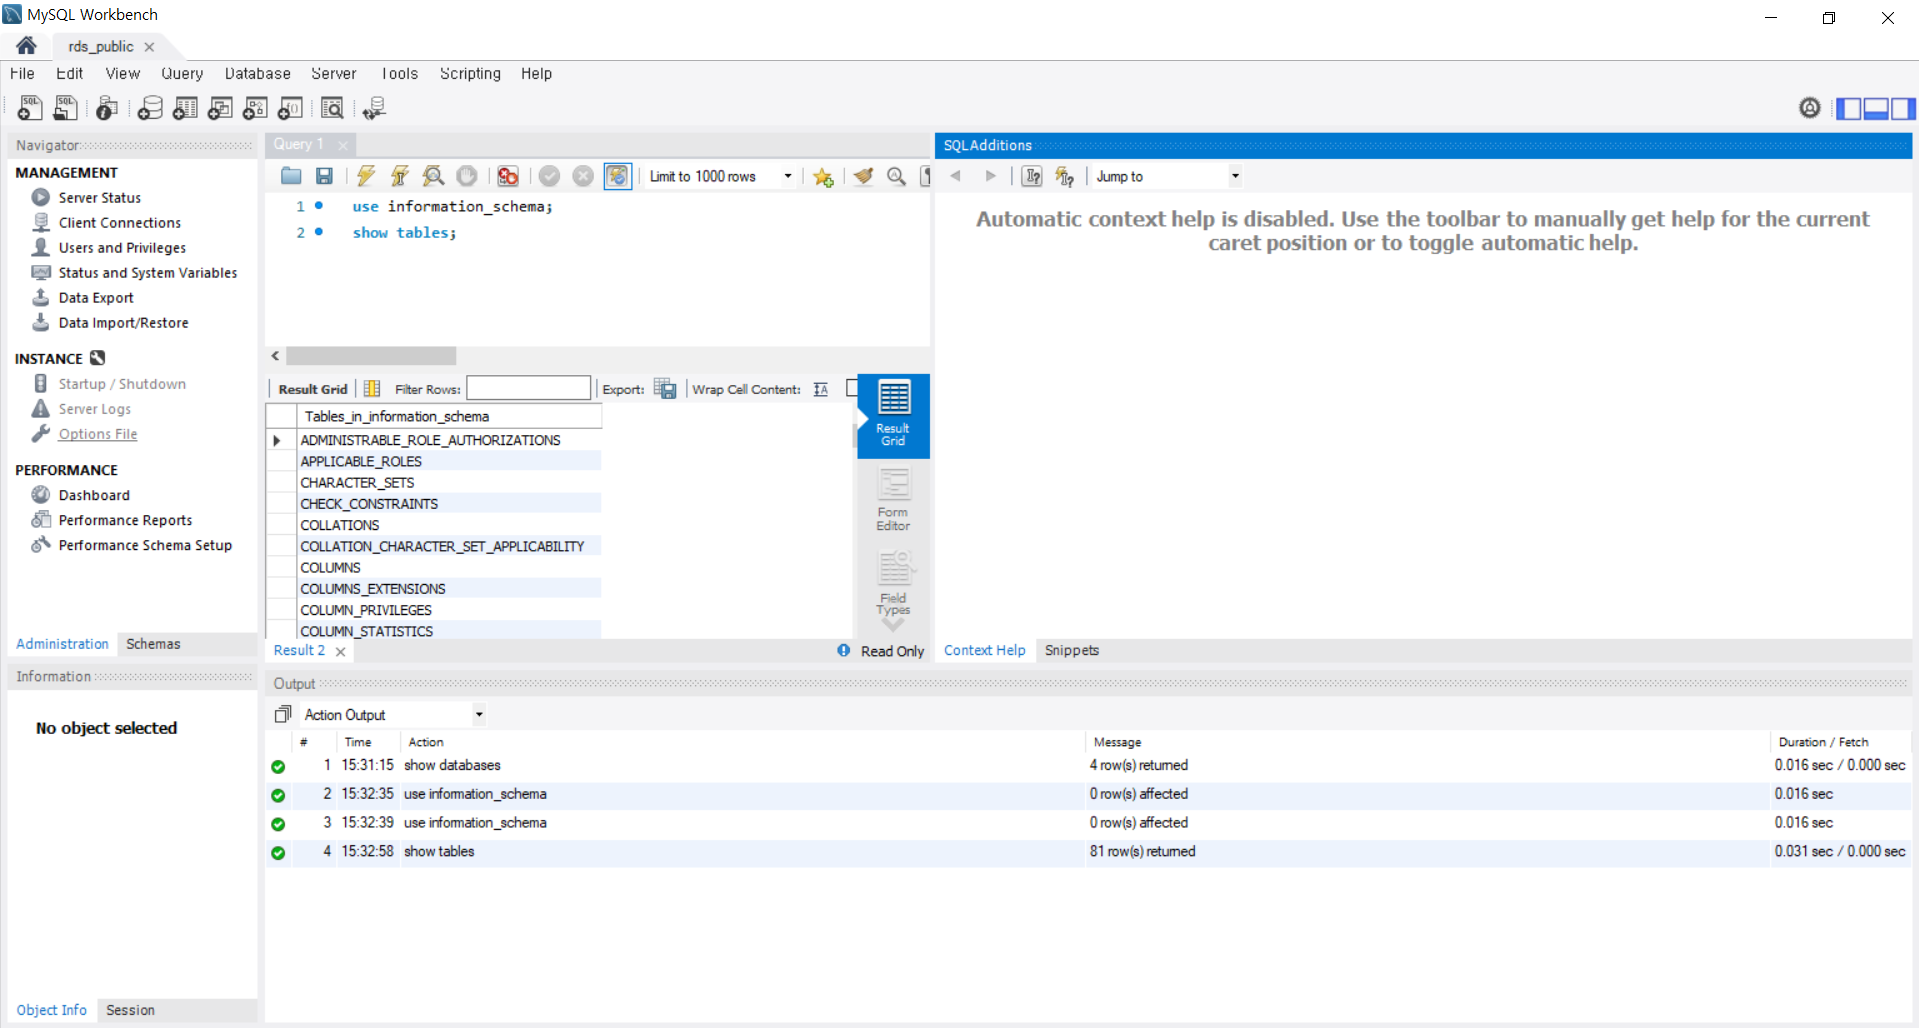Switch to Session tab in Information panel

pos(130,1010)
